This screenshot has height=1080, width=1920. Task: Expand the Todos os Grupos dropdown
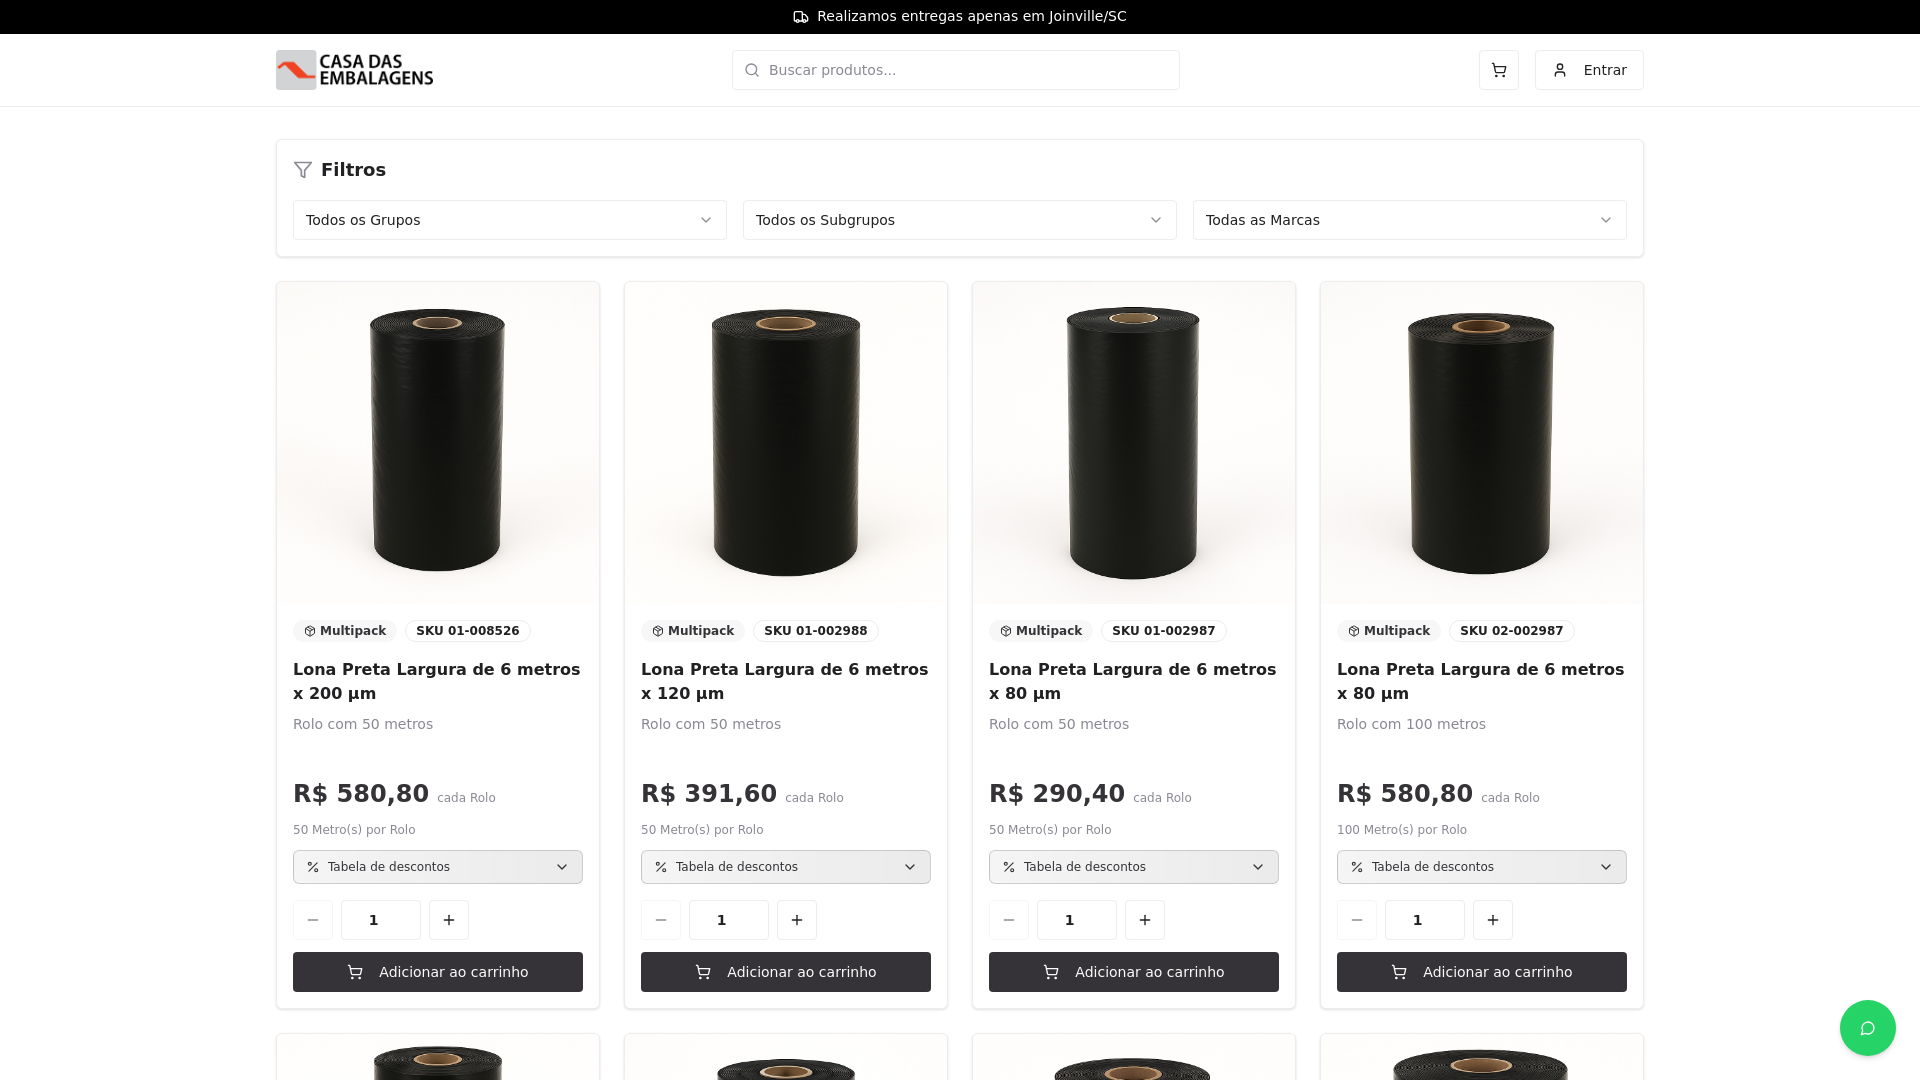(509, 220)
